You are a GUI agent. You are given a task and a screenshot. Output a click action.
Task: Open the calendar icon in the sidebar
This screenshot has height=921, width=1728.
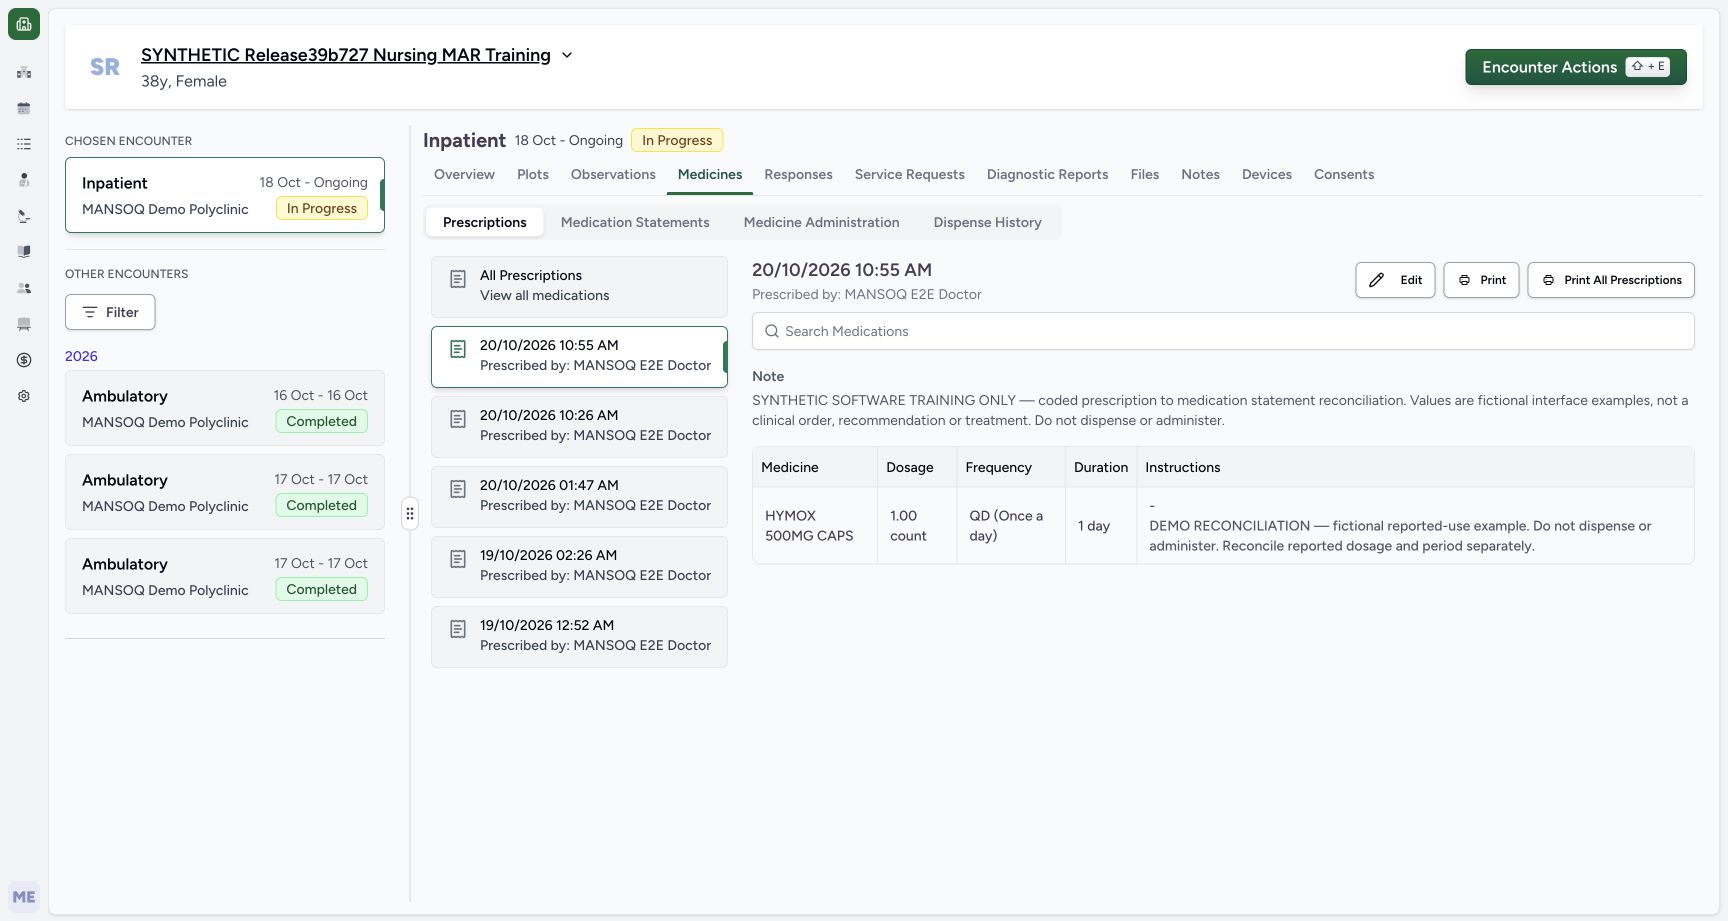coord(24,108)
